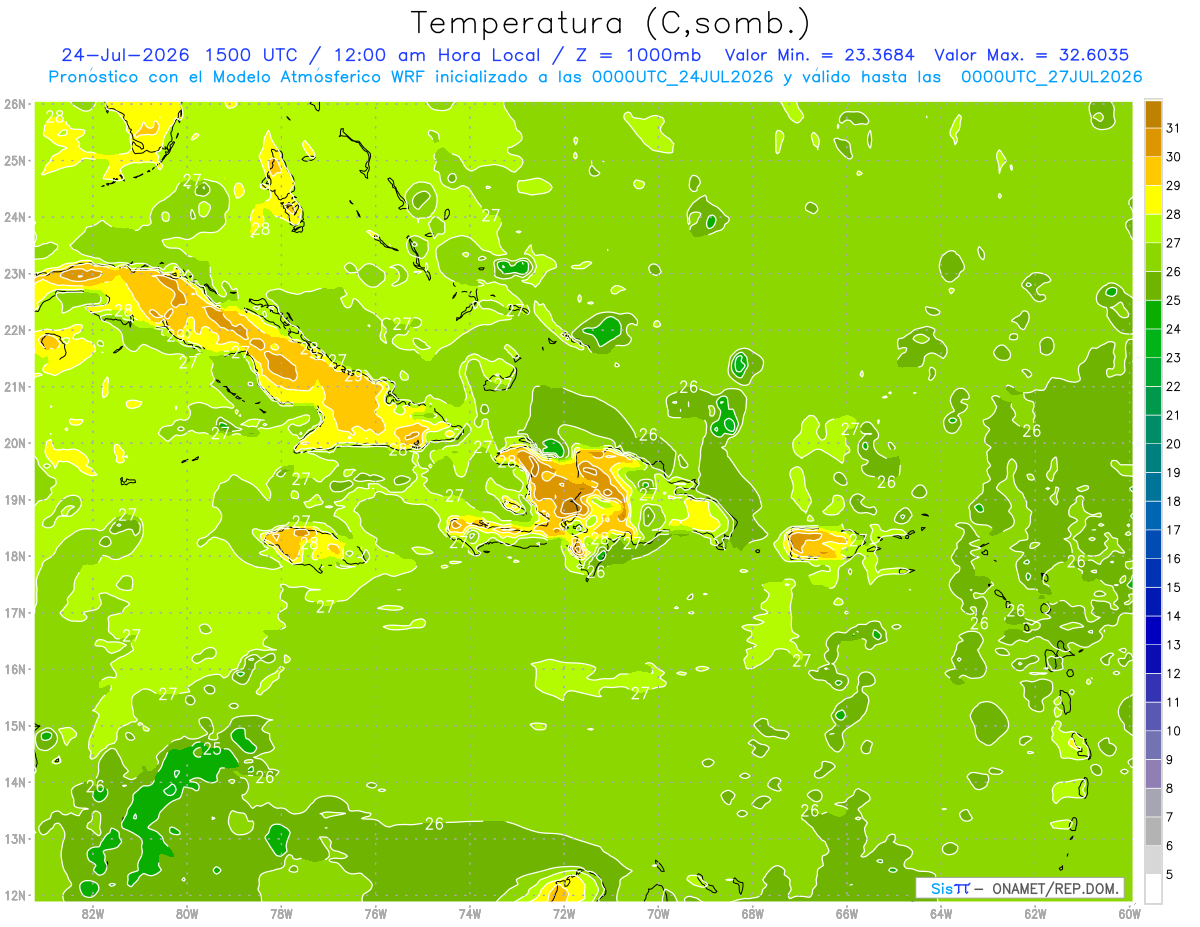
Task: Click the 66W longitude axis label
Action: click(x=846, y=913)
